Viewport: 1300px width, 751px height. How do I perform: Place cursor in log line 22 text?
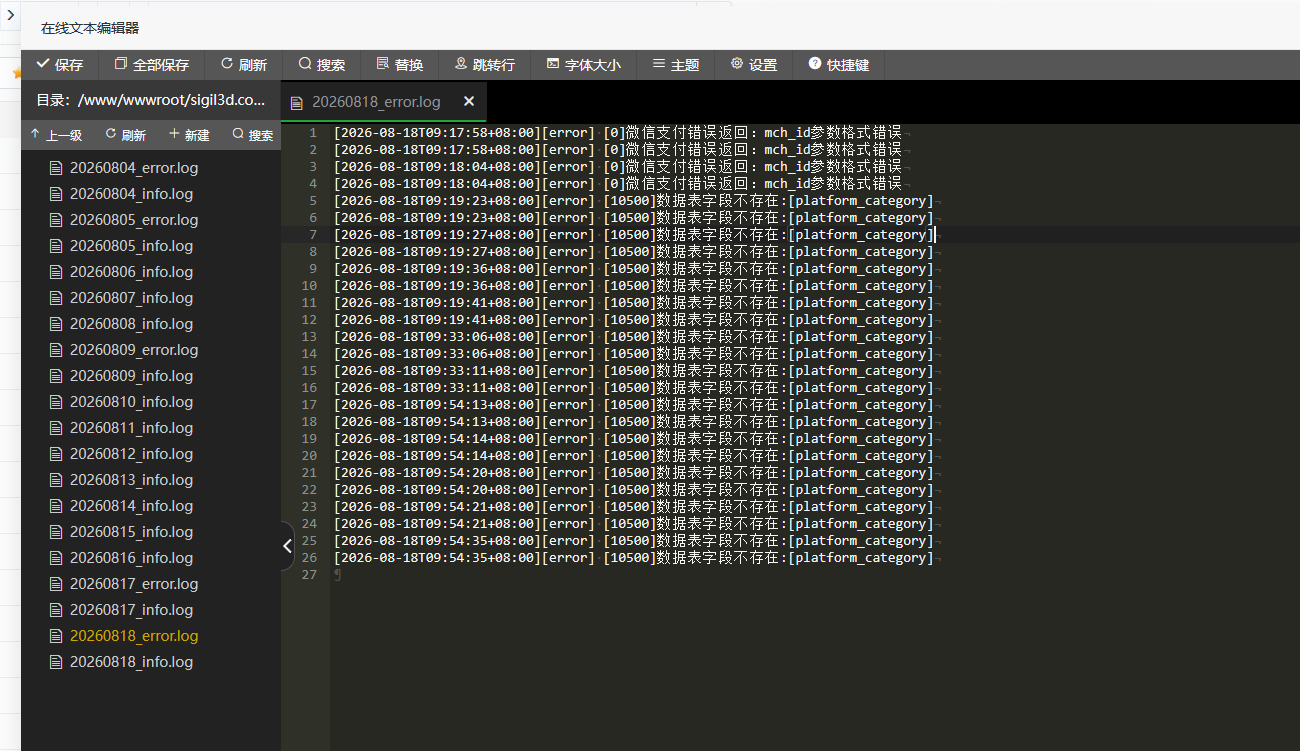point(633,490)
